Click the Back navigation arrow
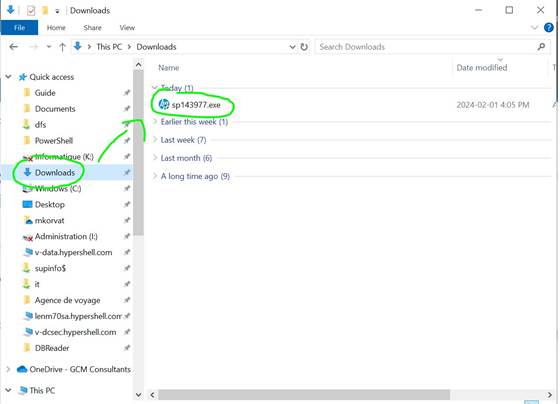This screenshot has width=560, height=404. [14, 47]
